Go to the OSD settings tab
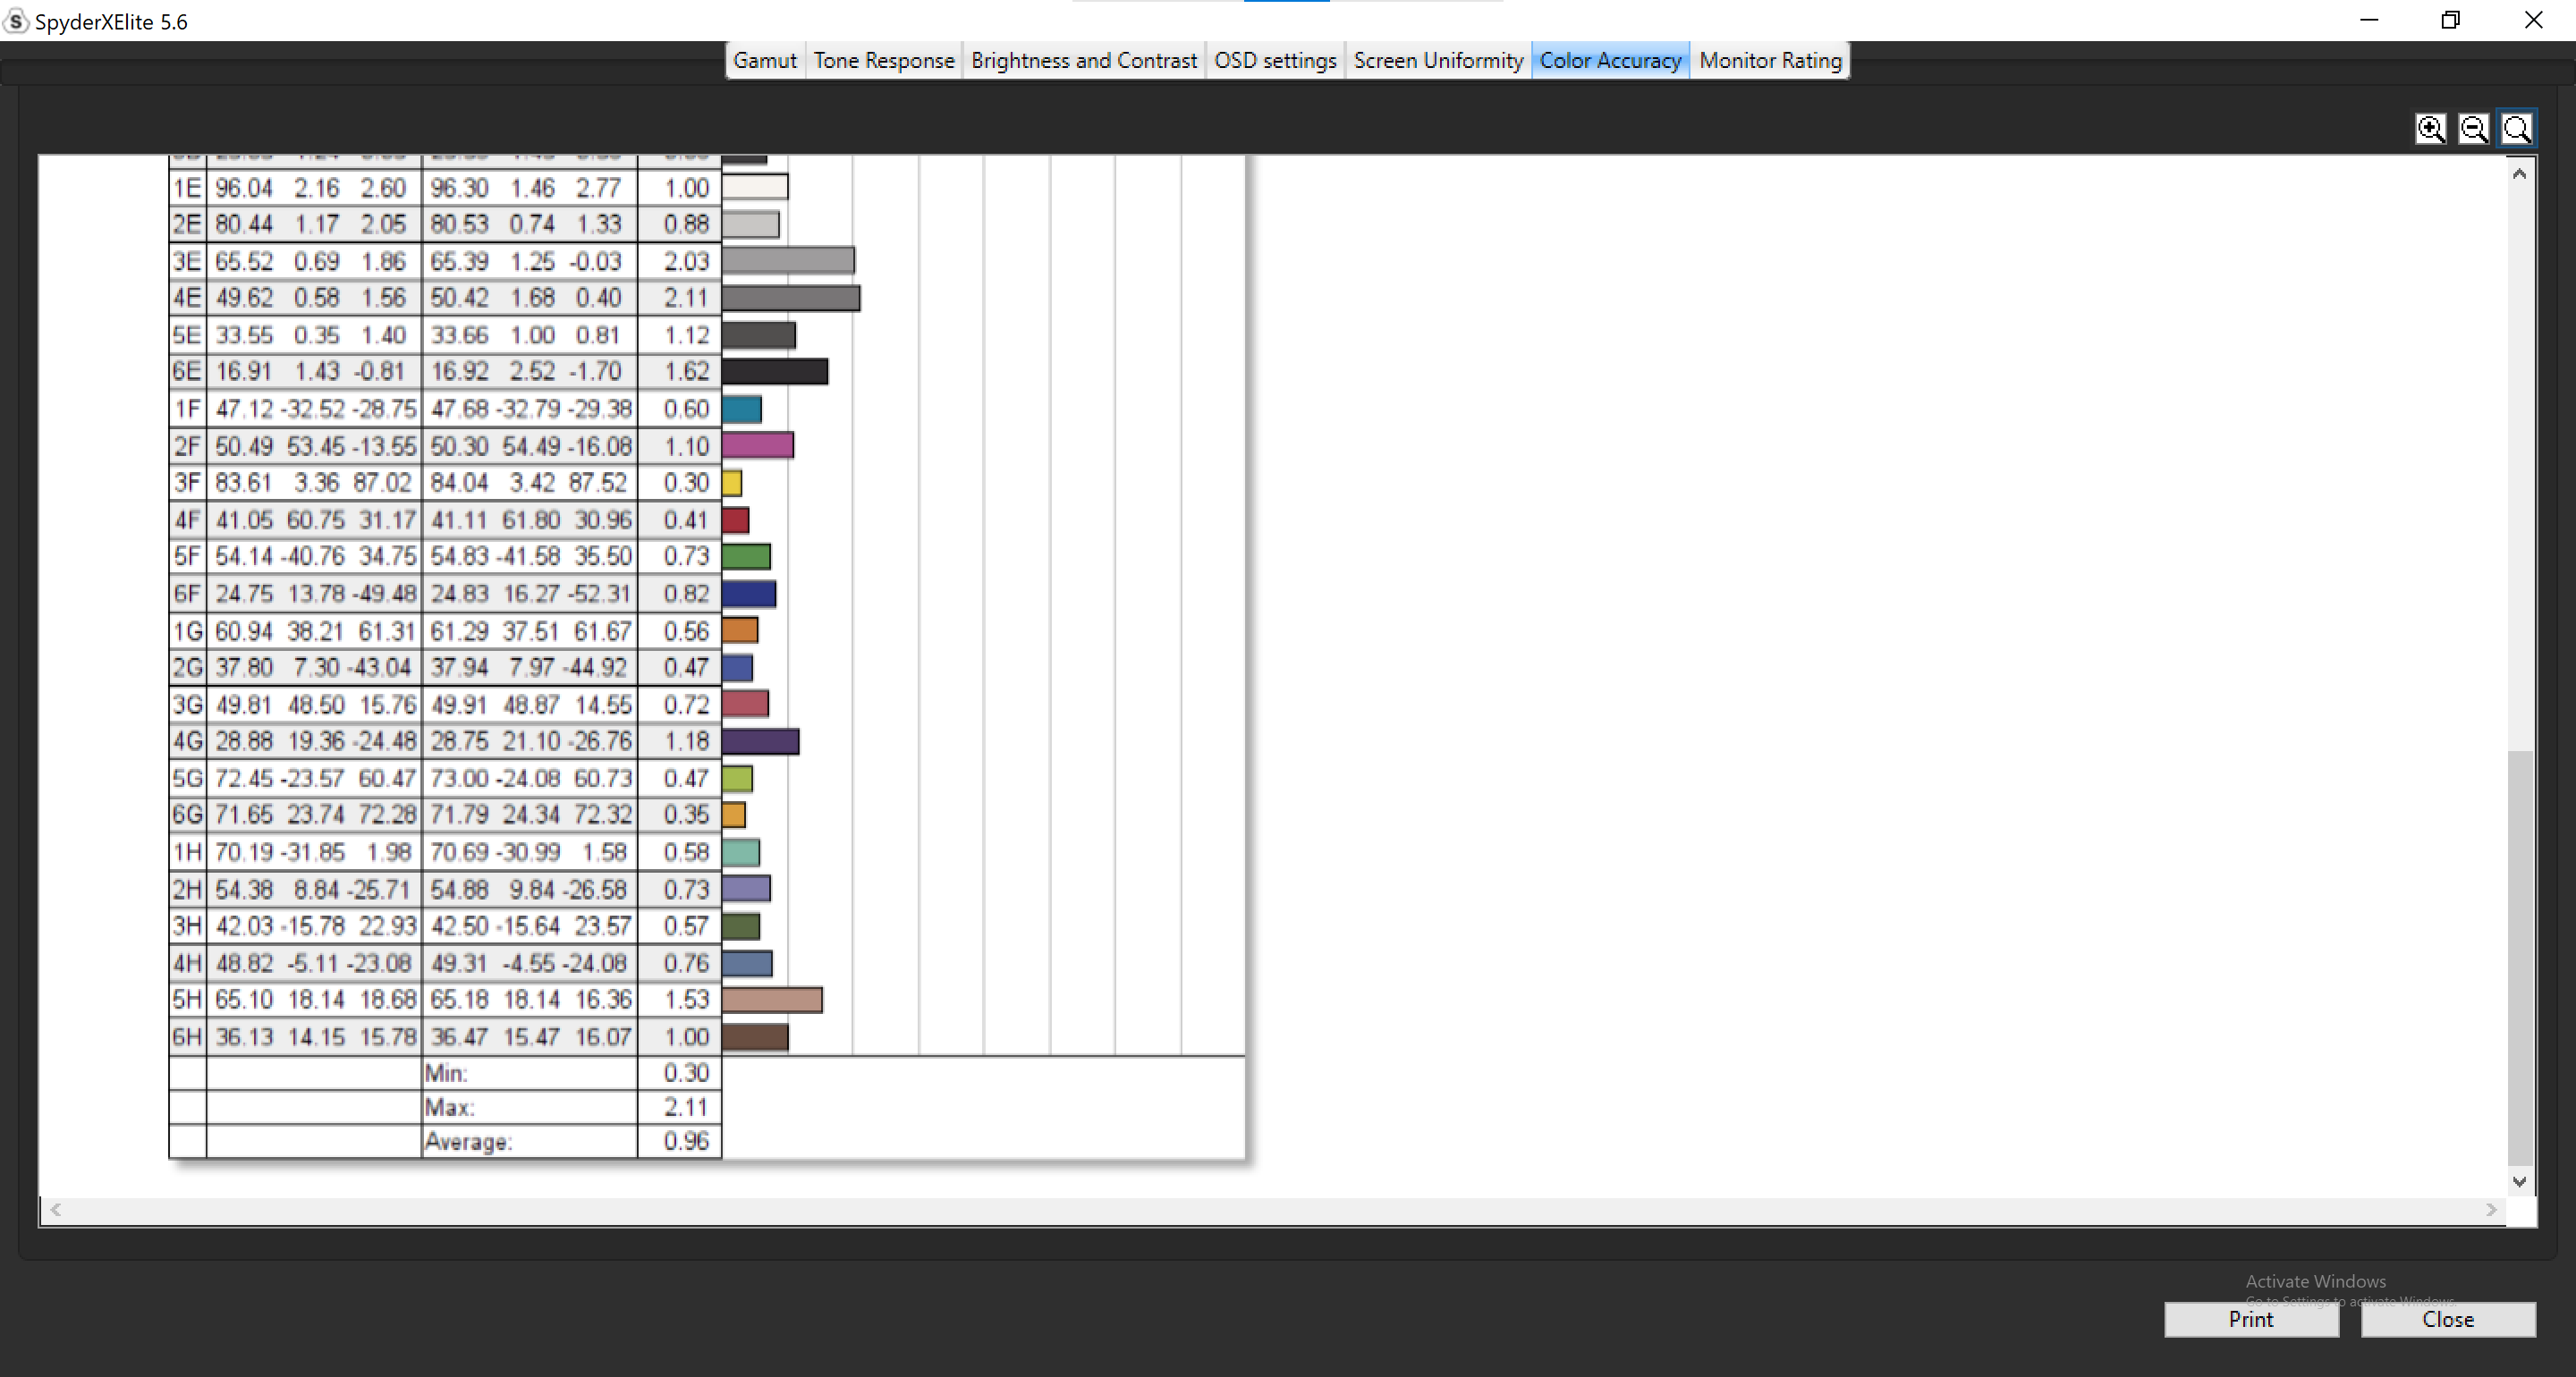This screenshot has height=1377, width=2576. (1274, 60)
